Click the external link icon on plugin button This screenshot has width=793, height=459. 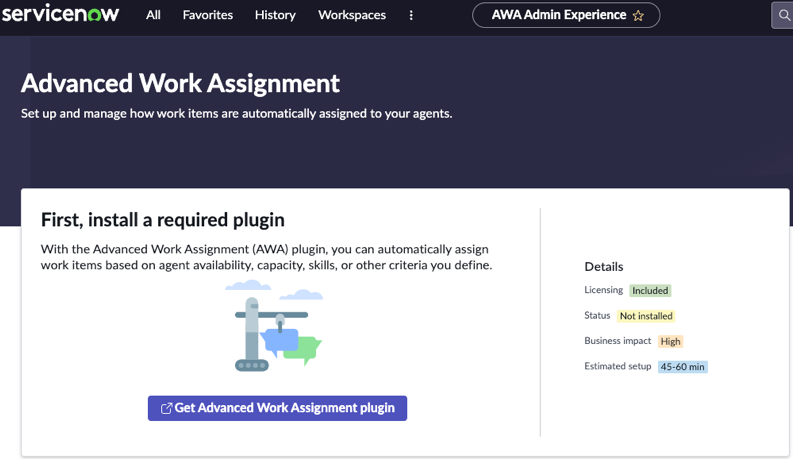tap(166, 408)
